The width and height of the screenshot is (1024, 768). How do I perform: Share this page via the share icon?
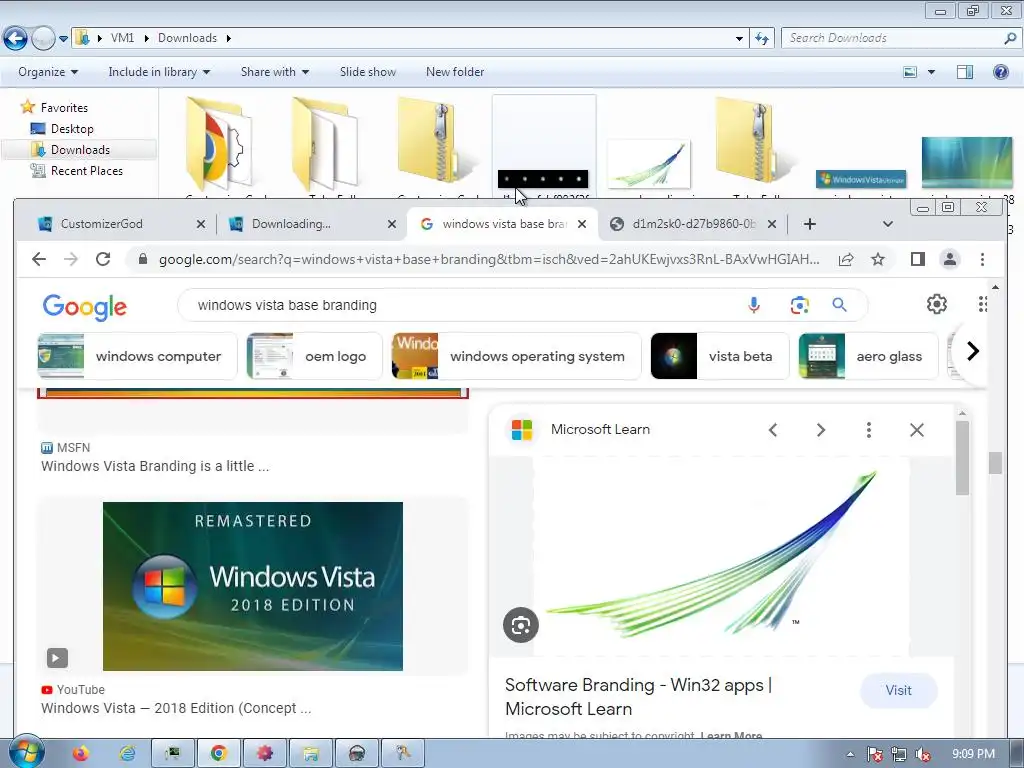846,259
